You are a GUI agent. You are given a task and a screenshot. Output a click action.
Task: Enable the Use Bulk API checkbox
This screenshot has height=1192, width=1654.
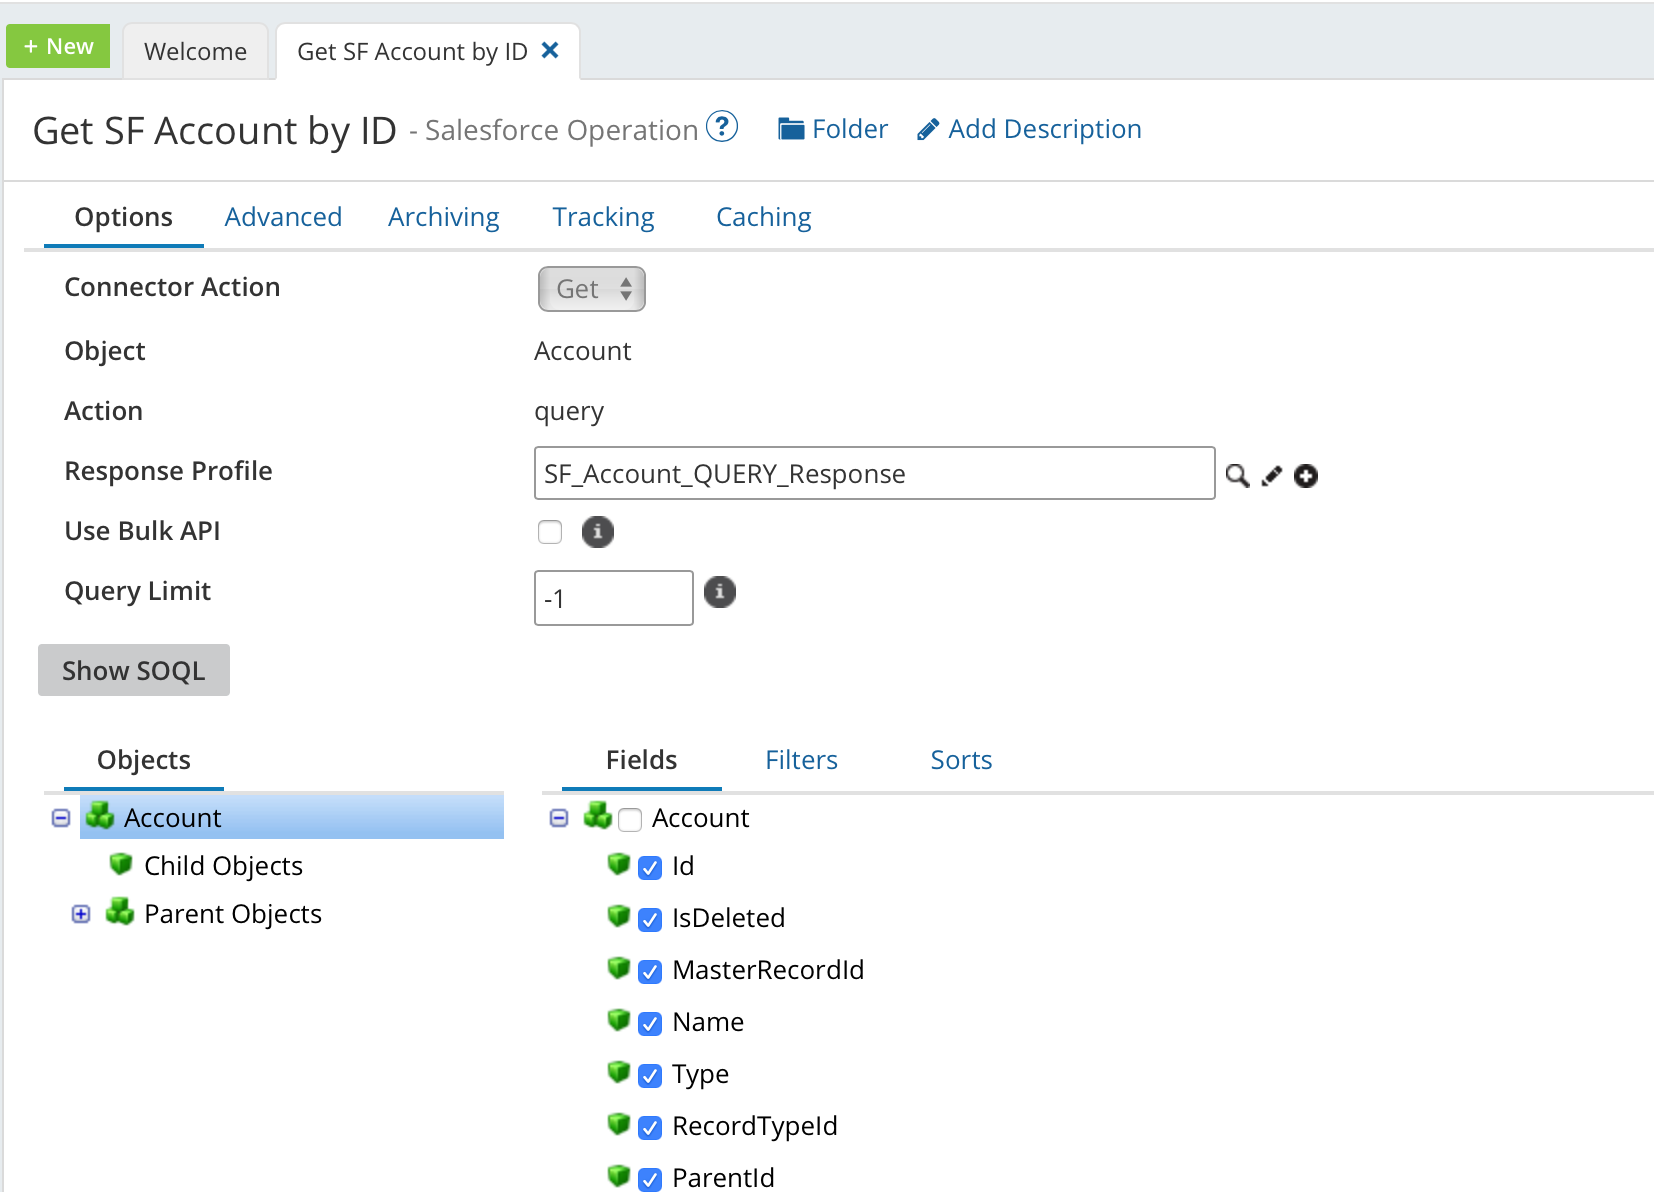pos(550,532)
